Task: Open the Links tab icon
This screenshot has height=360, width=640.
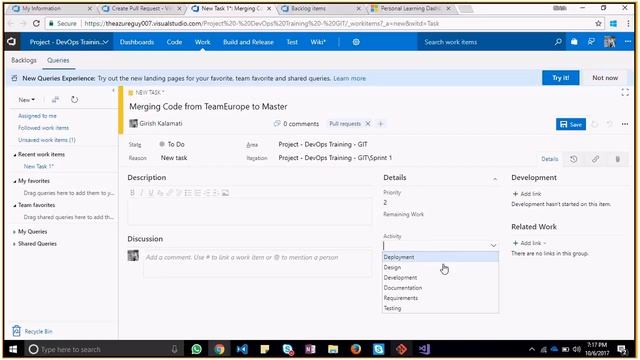Action: pyautogui.click(x=596, y=159)
